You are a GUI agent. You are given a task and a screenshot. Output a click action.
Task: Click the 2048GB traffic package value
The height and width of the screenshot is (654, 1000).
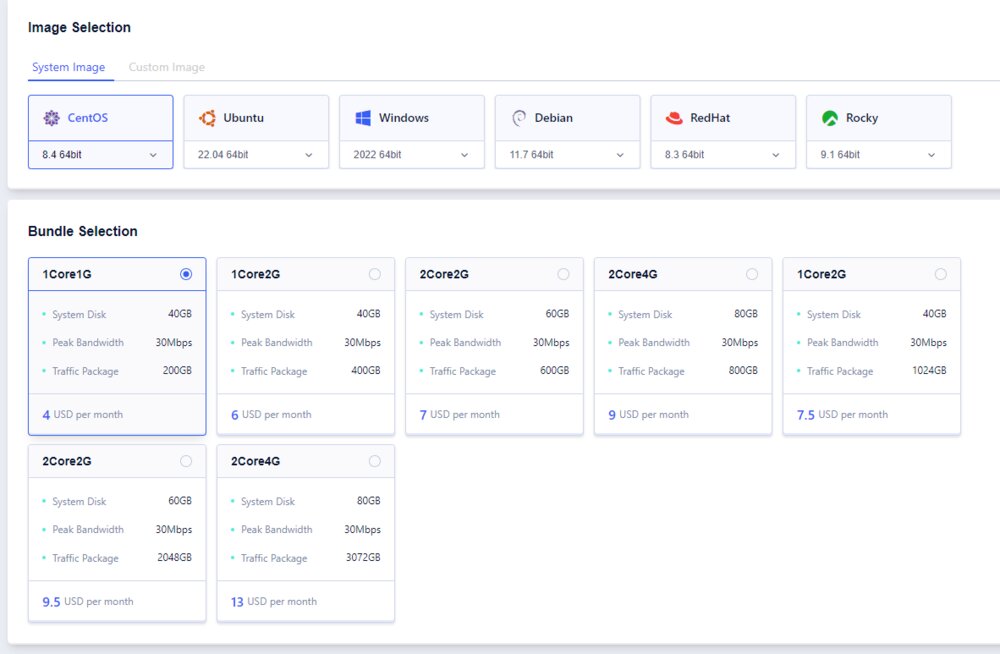tap(175, 557)
